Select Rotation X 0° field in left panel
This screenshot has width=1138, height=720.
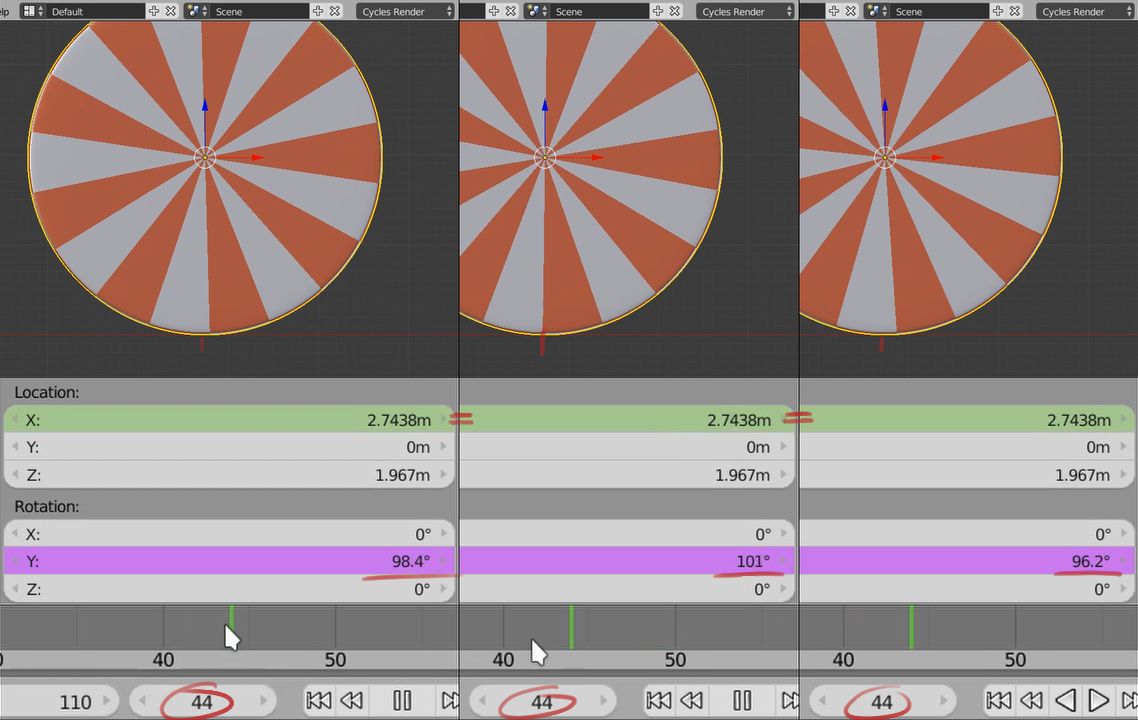coord(229,533)
